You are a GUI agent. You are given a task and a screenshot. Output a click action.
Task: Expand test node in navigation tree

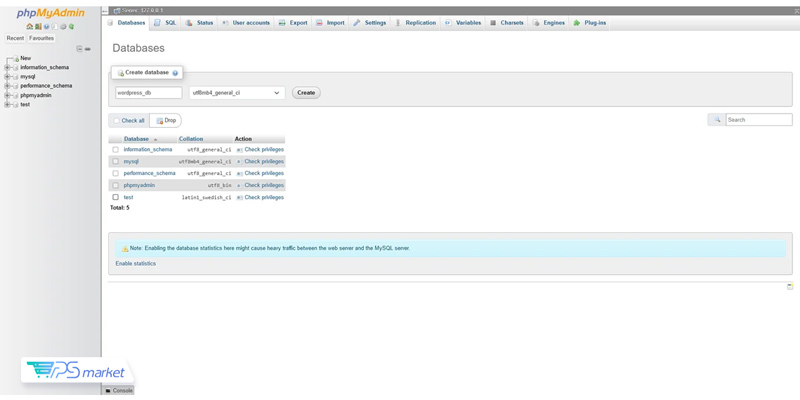(x=7, y=105)
